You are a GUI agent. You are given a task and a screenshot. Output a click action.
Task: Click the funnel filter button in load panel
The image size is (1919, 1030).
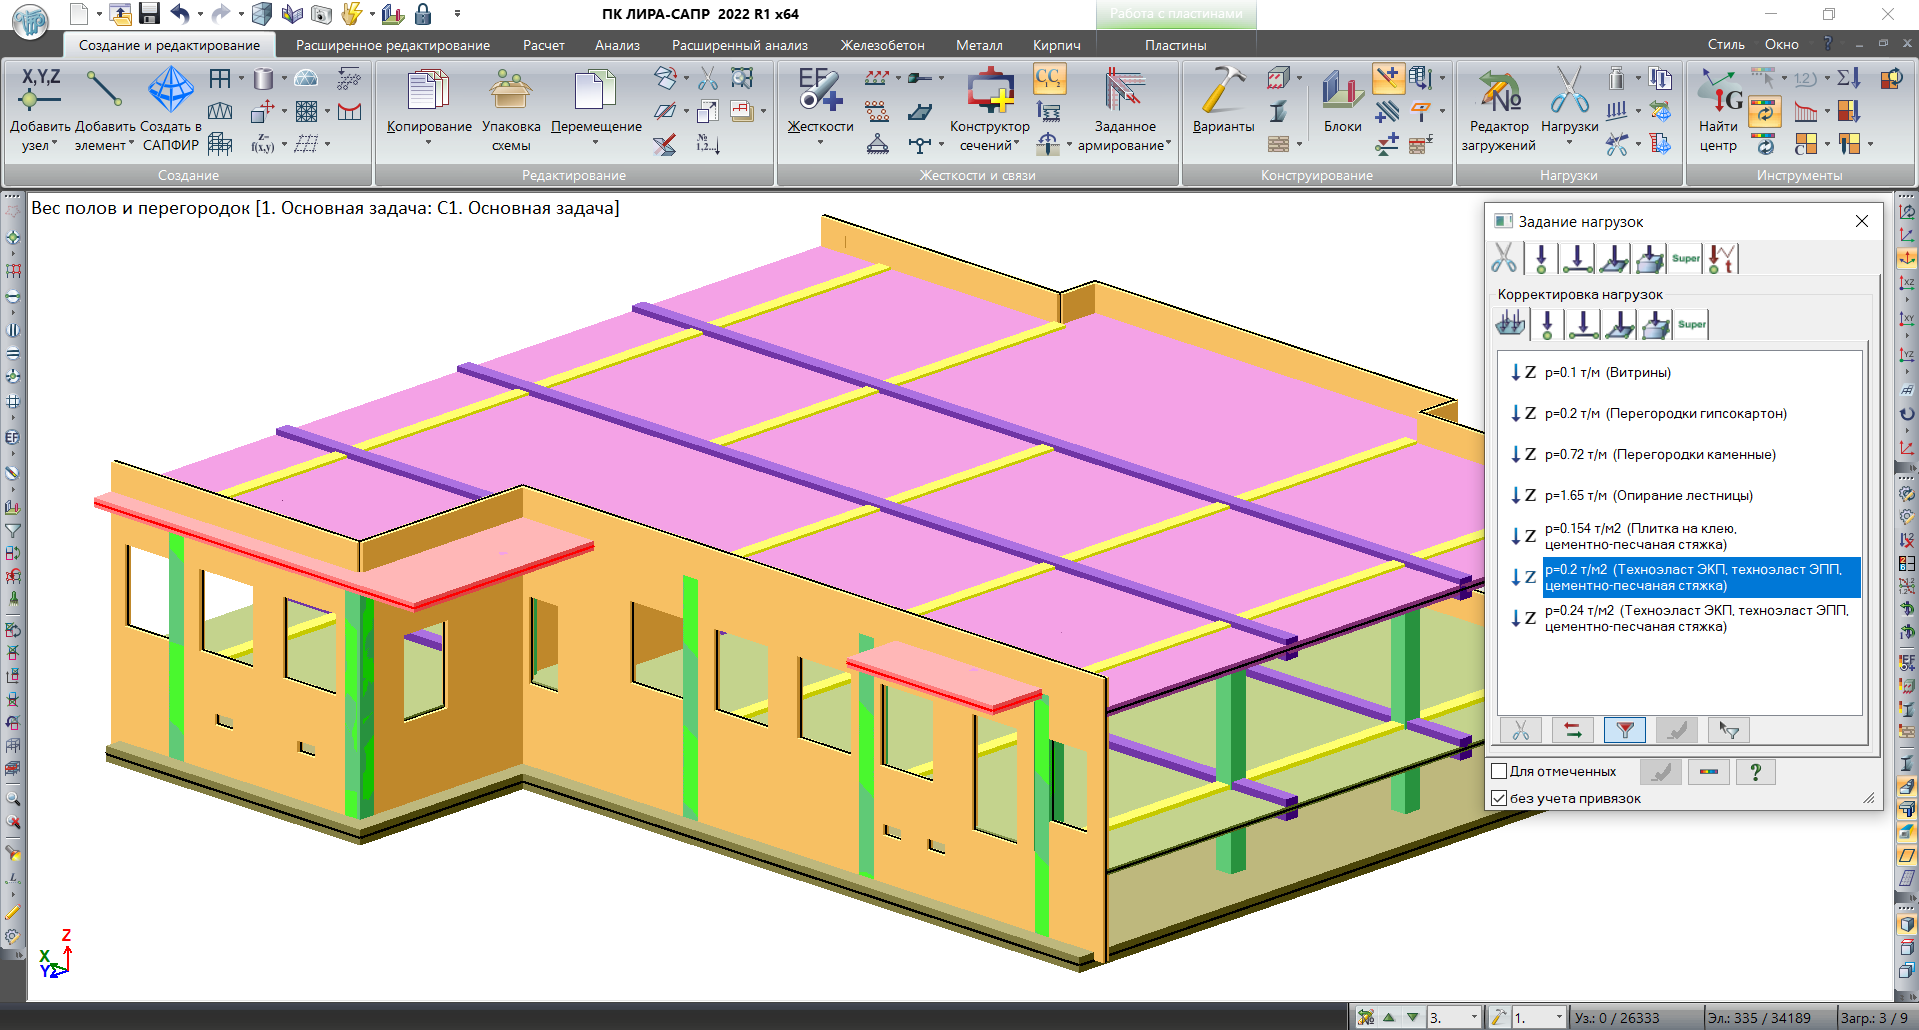pos(1624,731)
